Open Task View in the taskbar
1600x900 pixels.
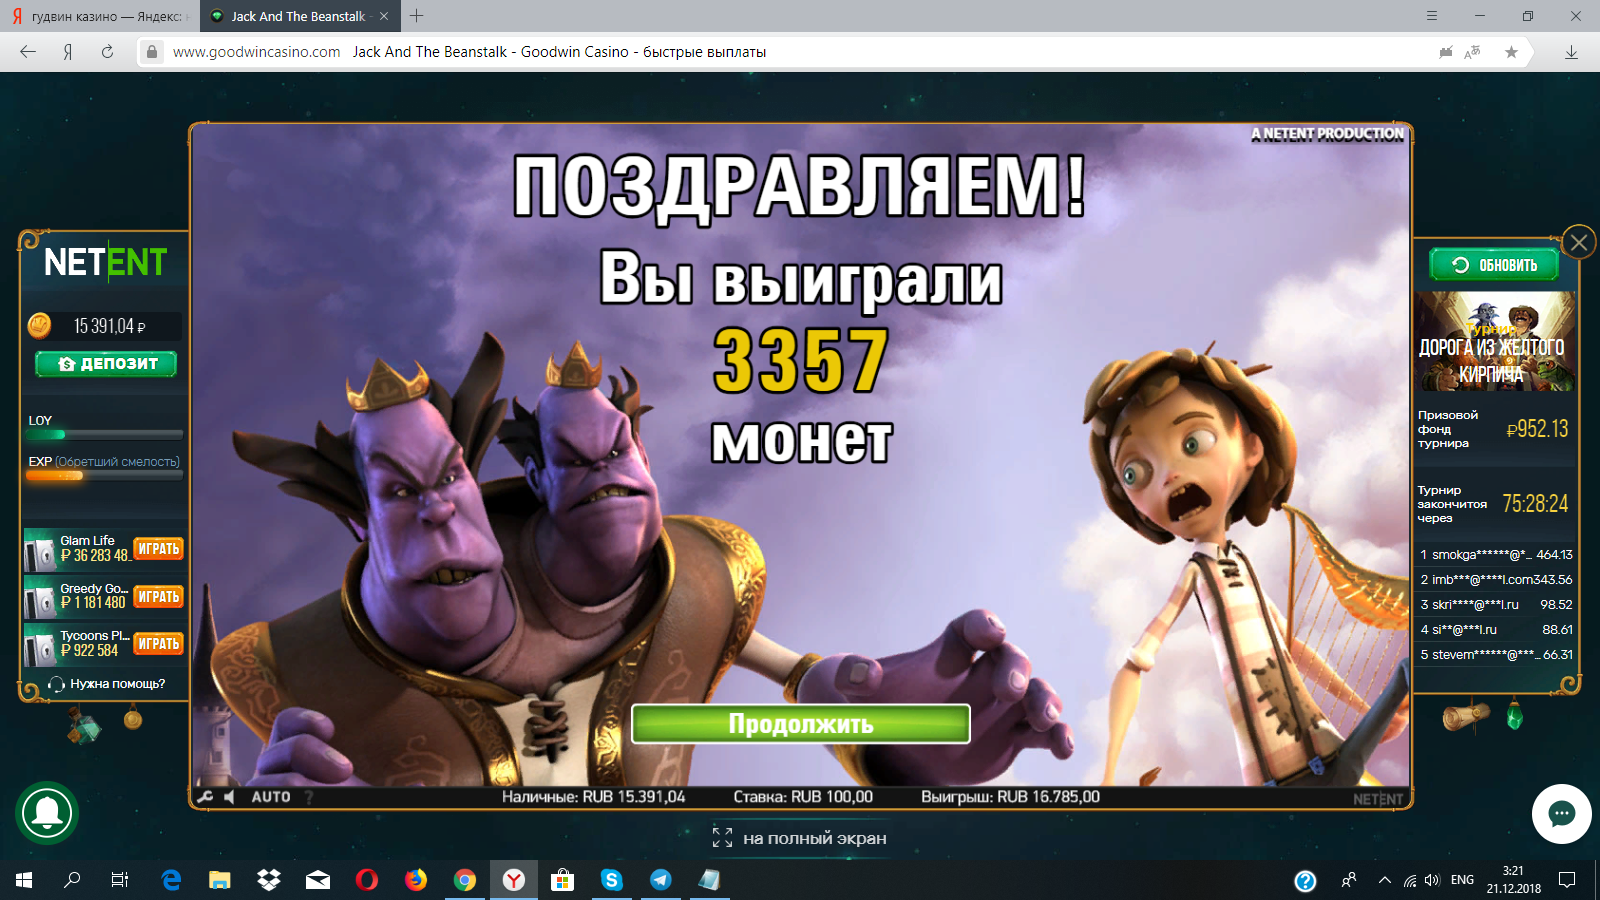(120, 880)
